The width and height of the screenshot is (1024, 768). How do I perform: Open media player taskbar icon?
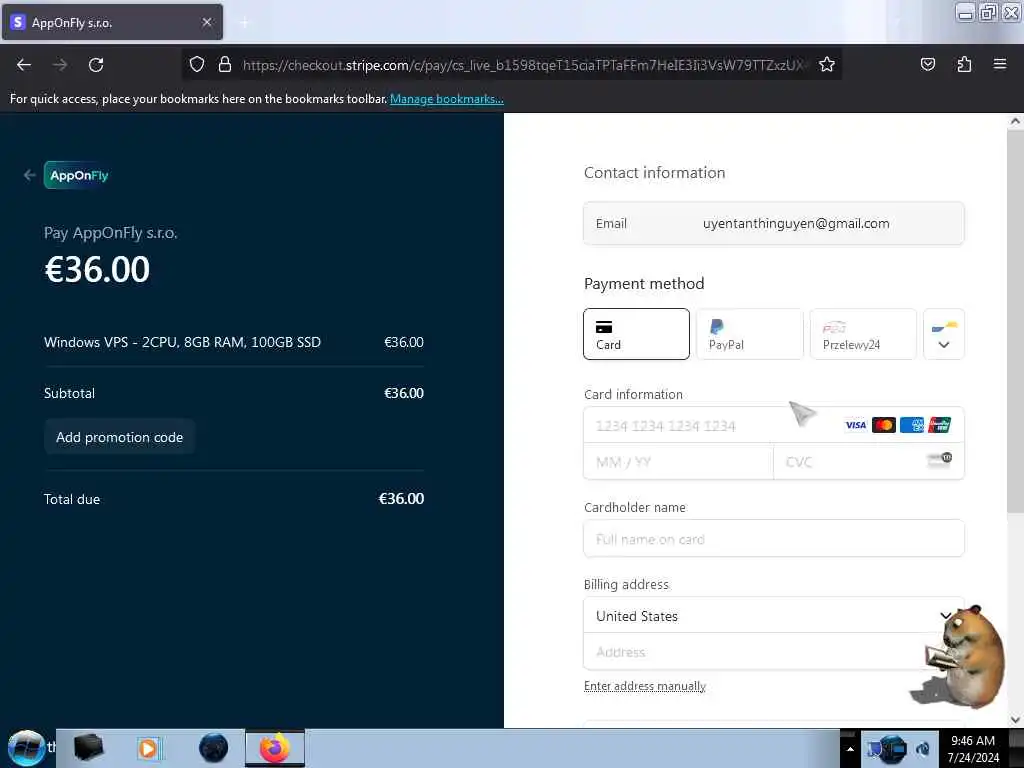point(148,748)
